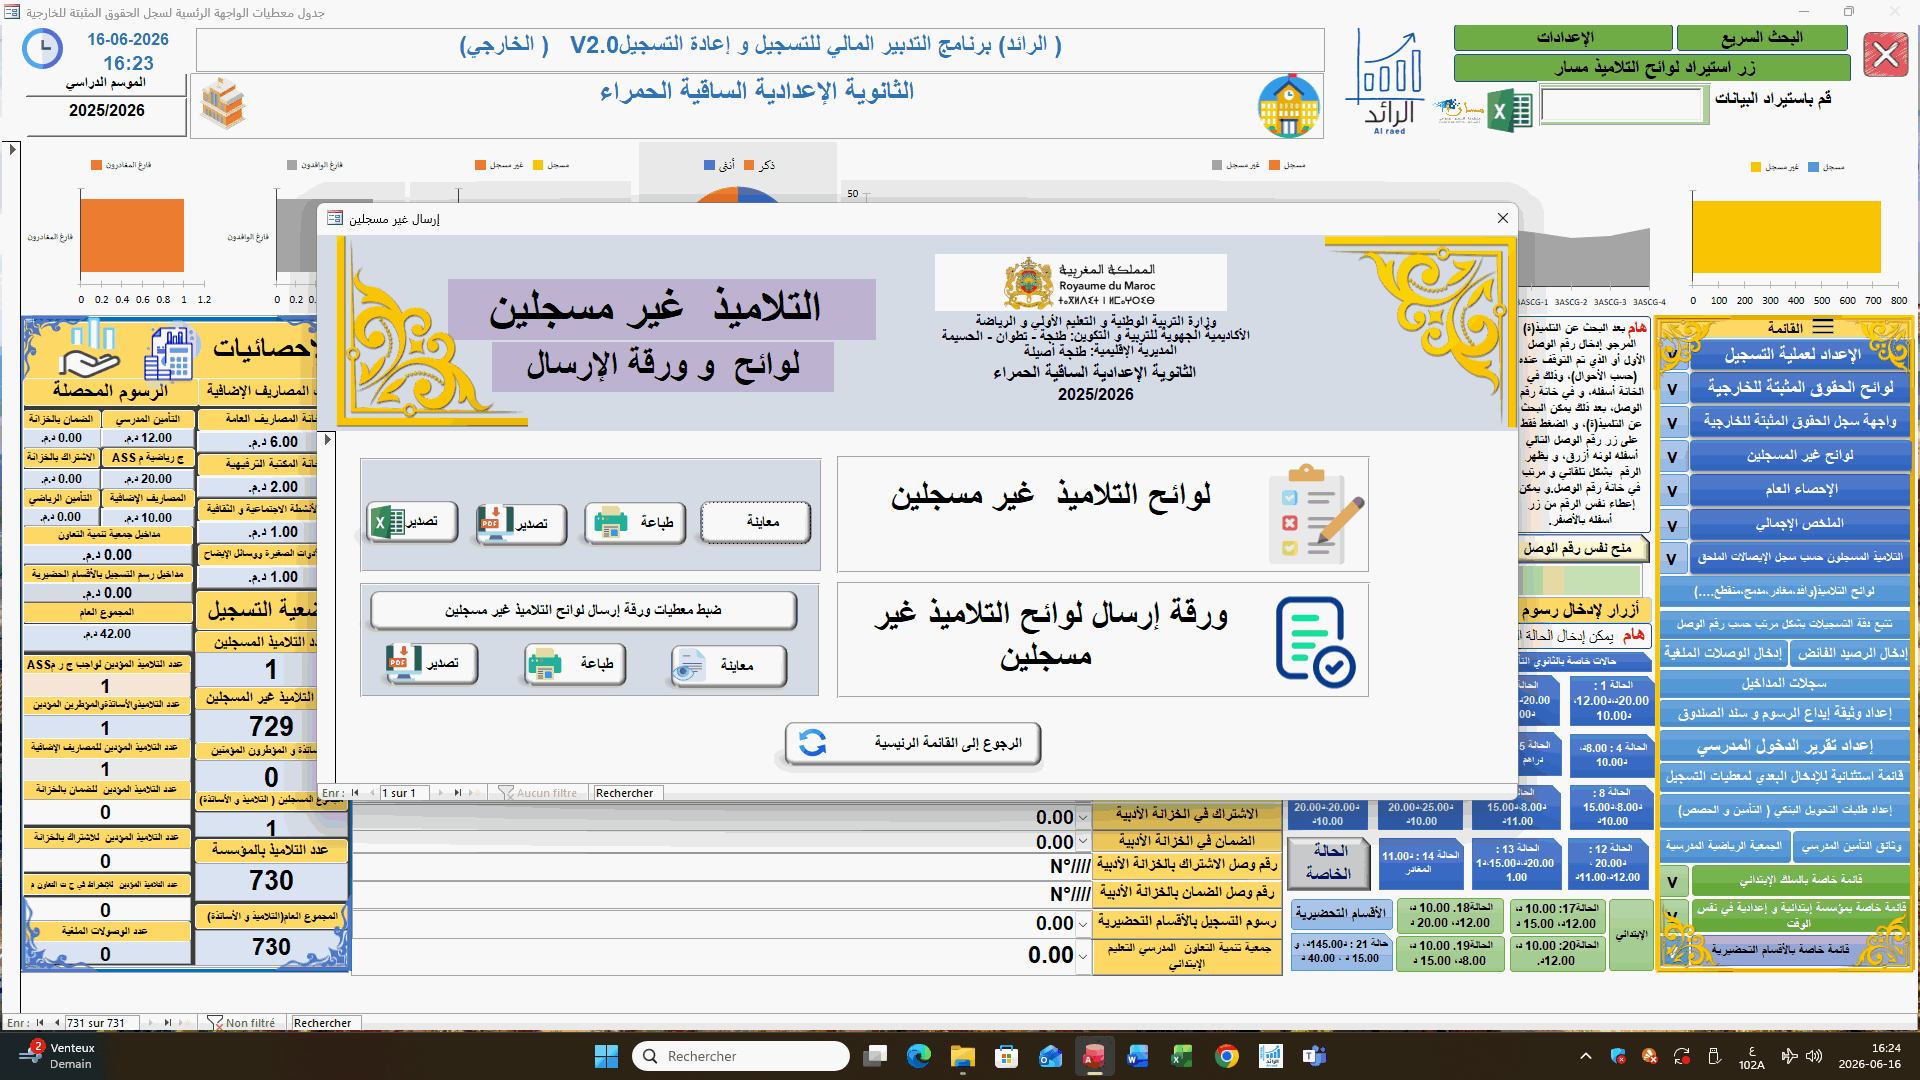
Task: Click the data import input field
Action: point(1622,104)
